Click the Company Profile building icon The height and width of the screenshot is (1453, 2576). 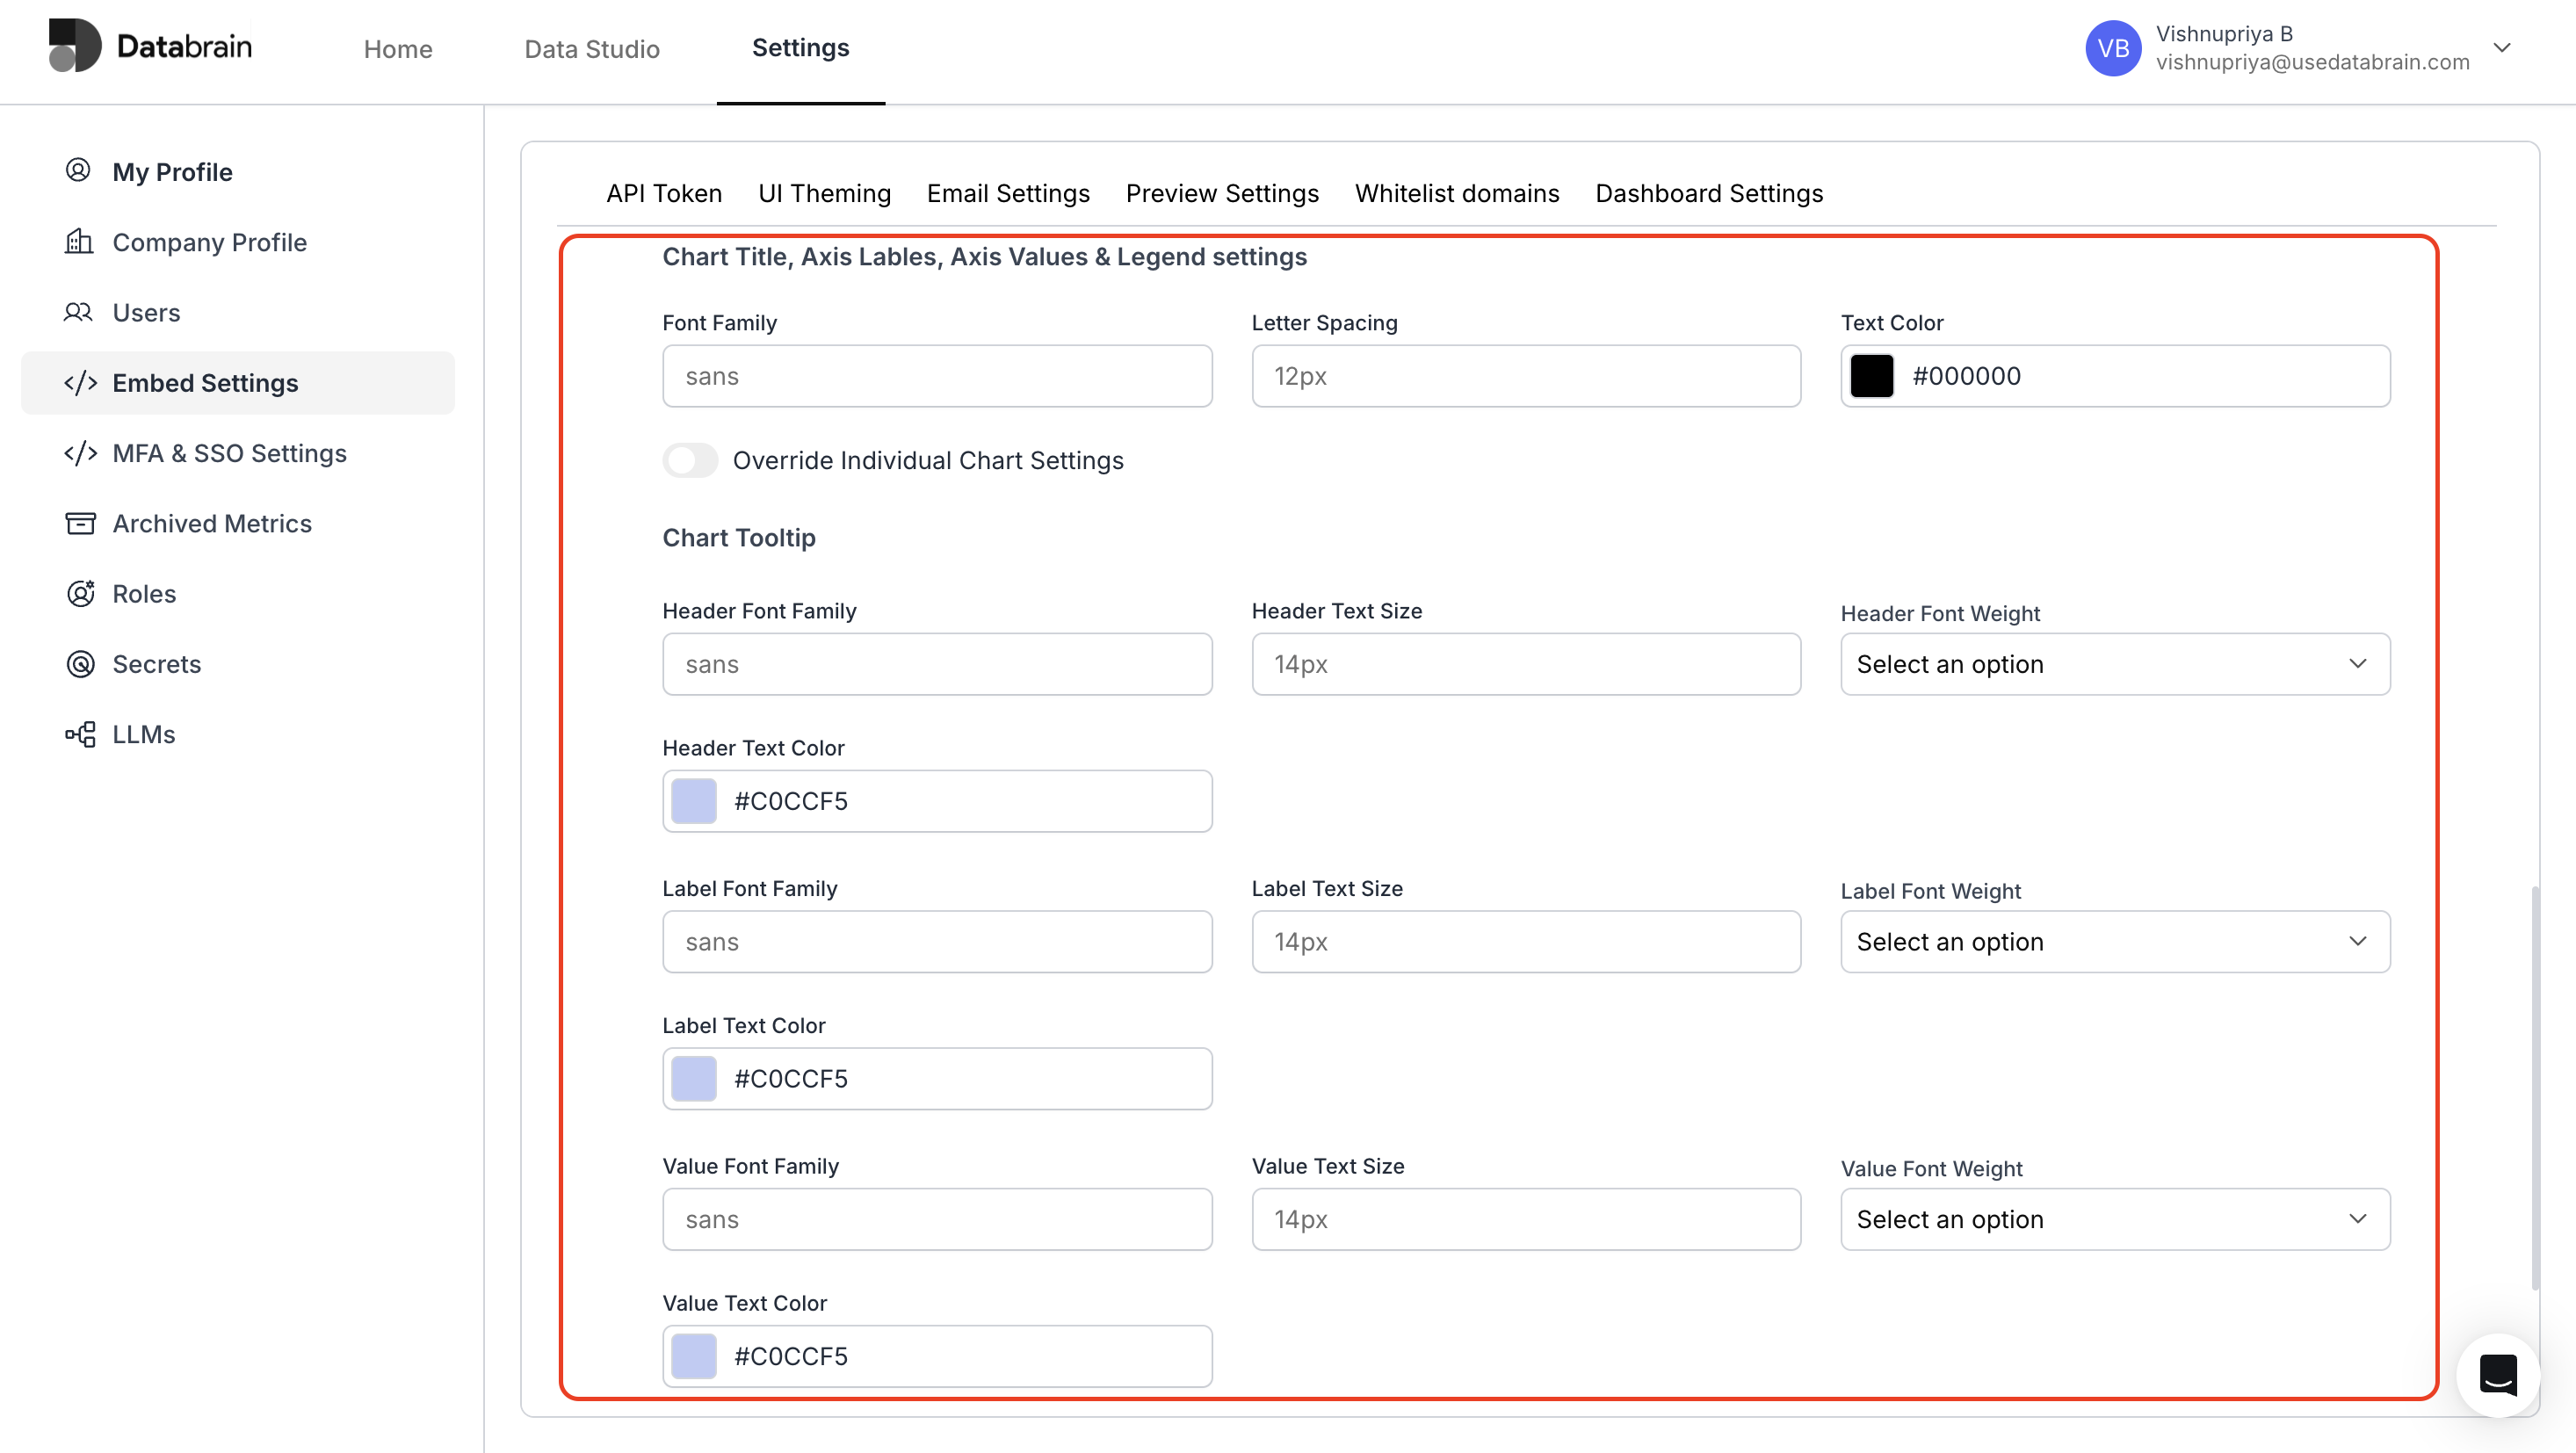(x=79, y=241)
